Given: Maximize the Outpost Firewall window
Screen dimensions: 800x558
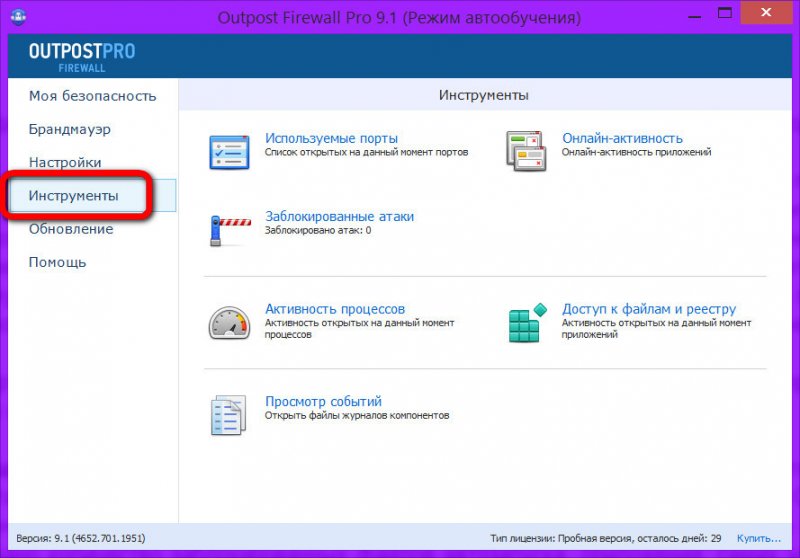Looking at the screenshot, I should [x=724, y=13].
